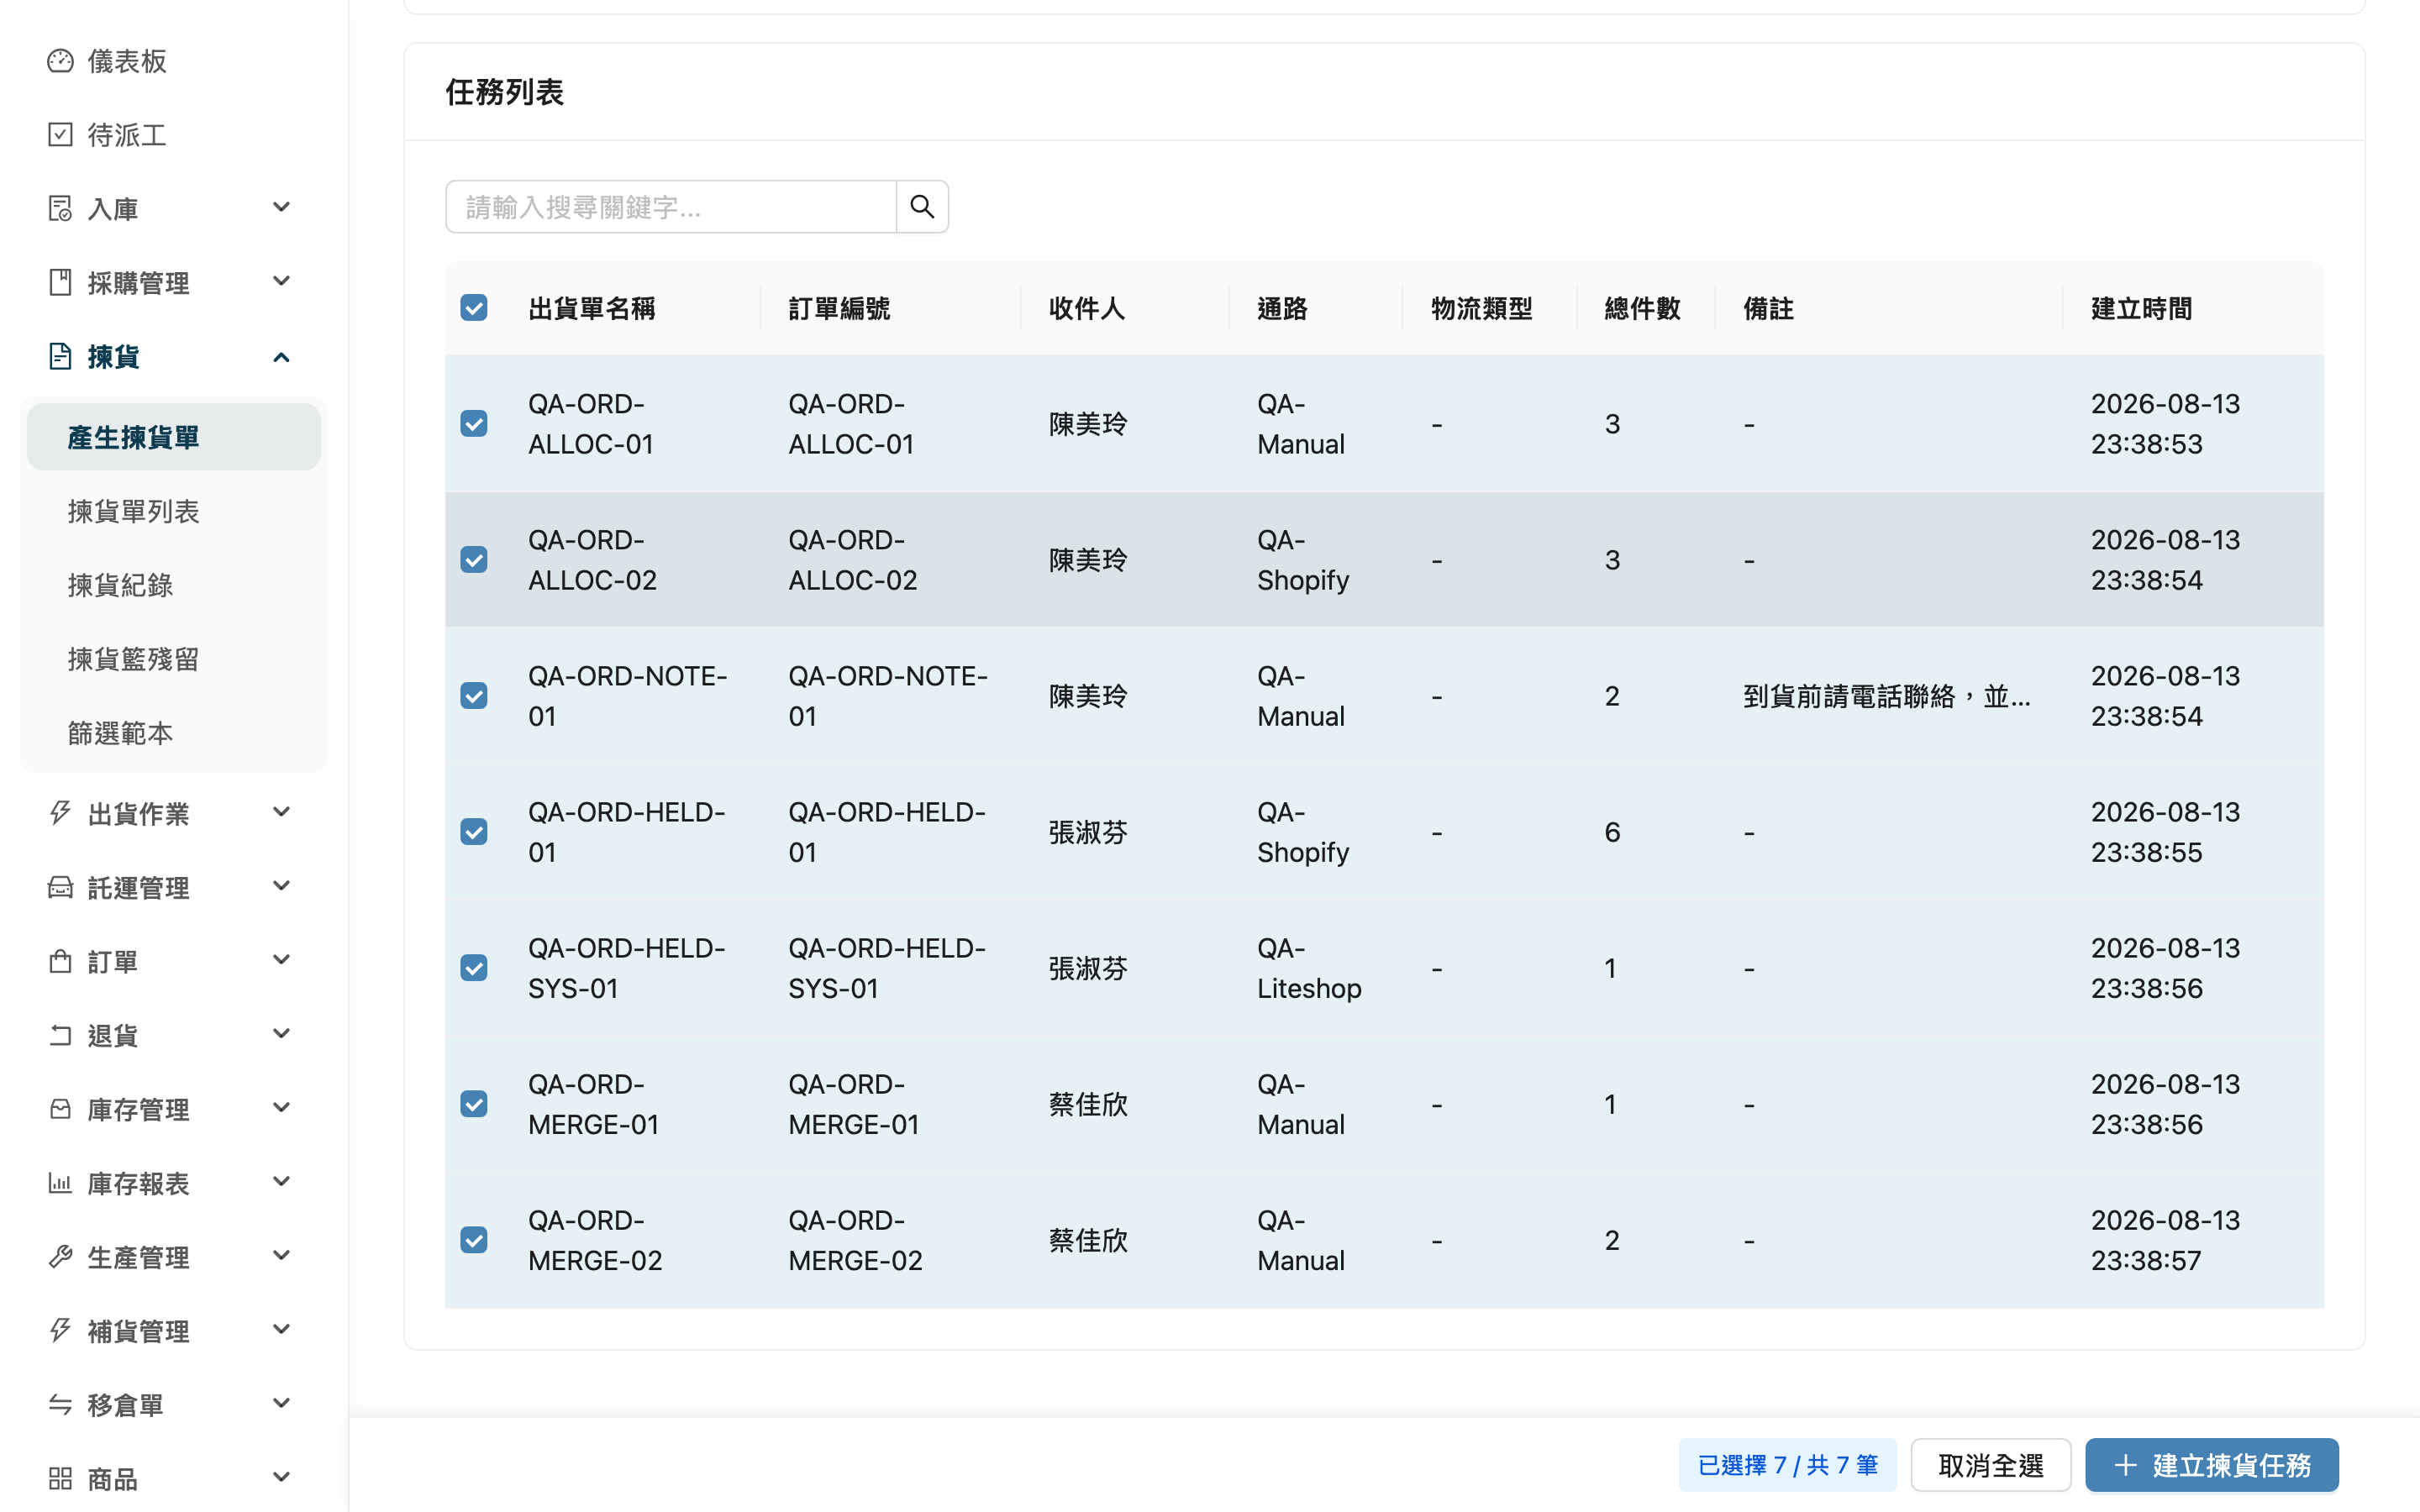Click the return icon beside 退貨
The width and height of the screenshot is (2420, 1512).
pyautogui.click(x=60, y=1035)
